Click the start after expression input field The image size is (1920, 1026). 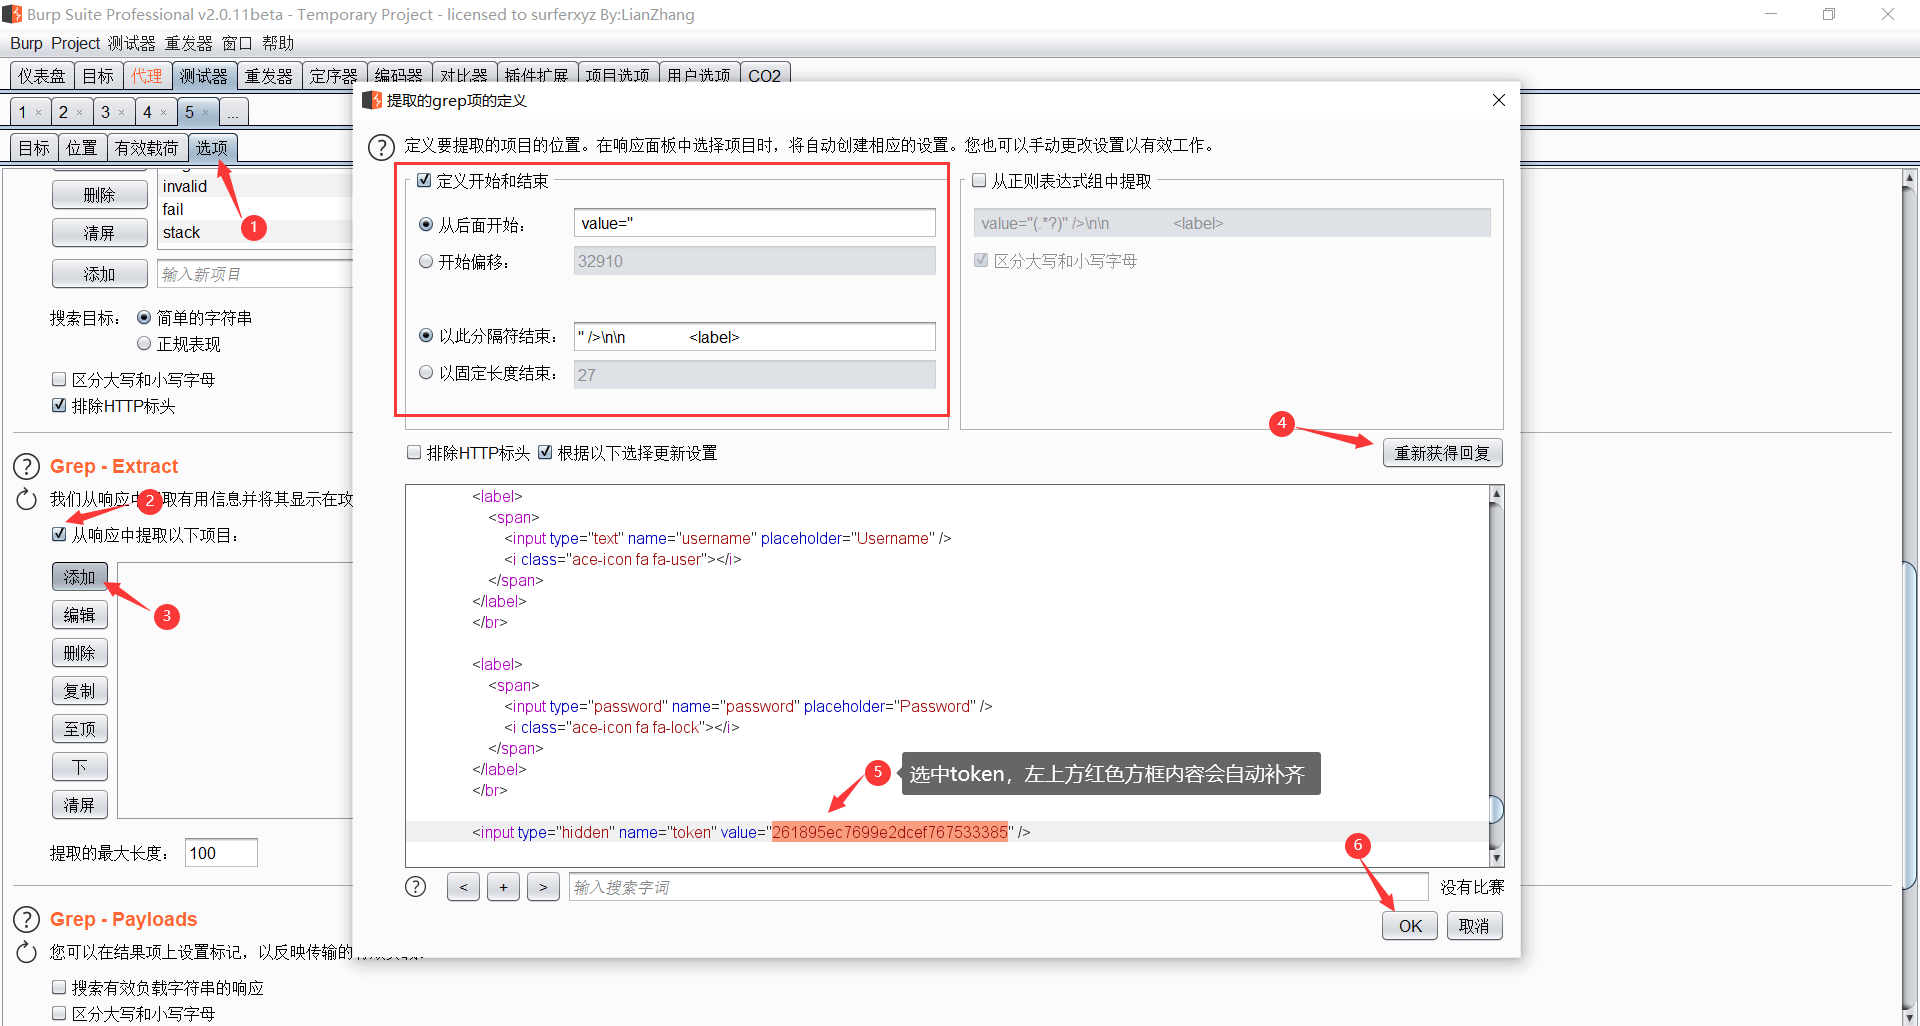point(755,223)
